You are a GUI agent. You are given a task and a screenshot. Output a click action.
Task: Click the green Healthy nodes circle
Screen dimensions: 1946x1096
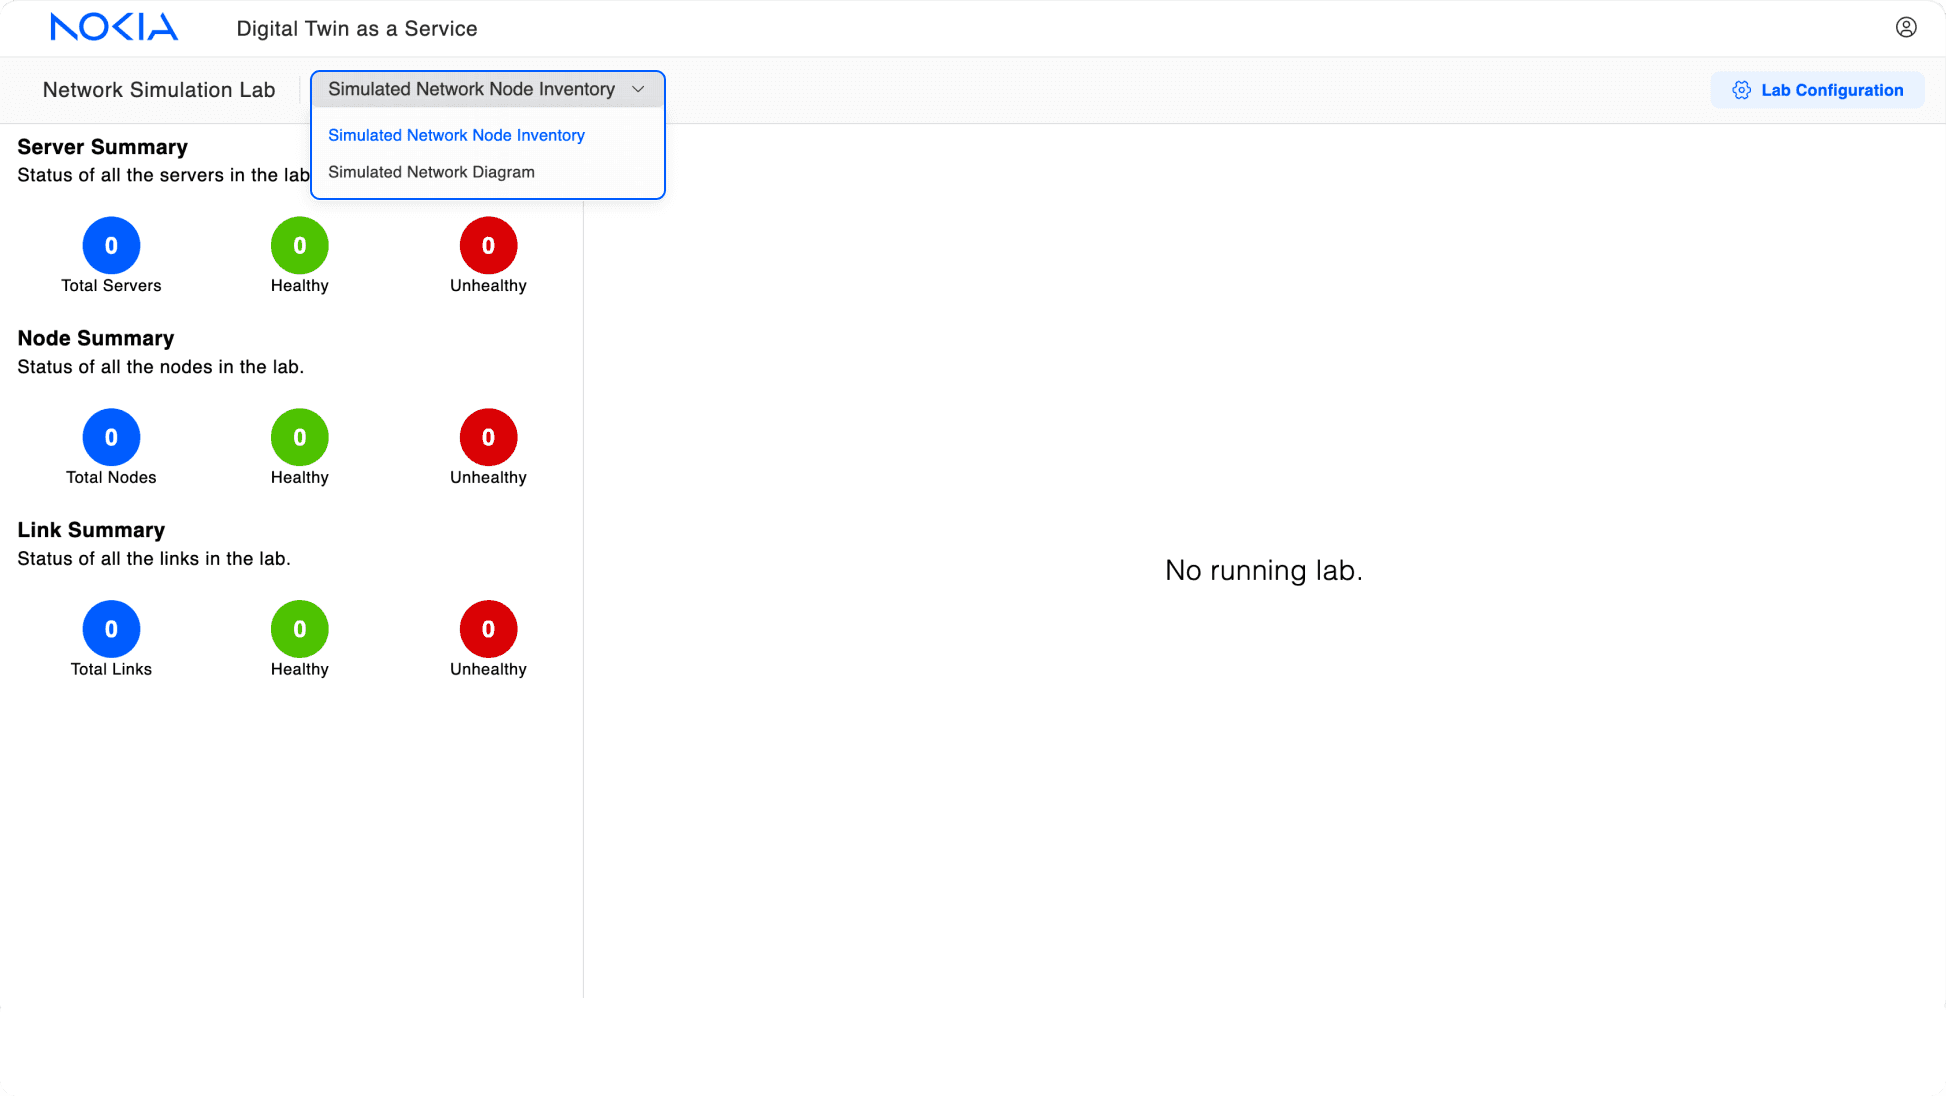click(299, 437)
